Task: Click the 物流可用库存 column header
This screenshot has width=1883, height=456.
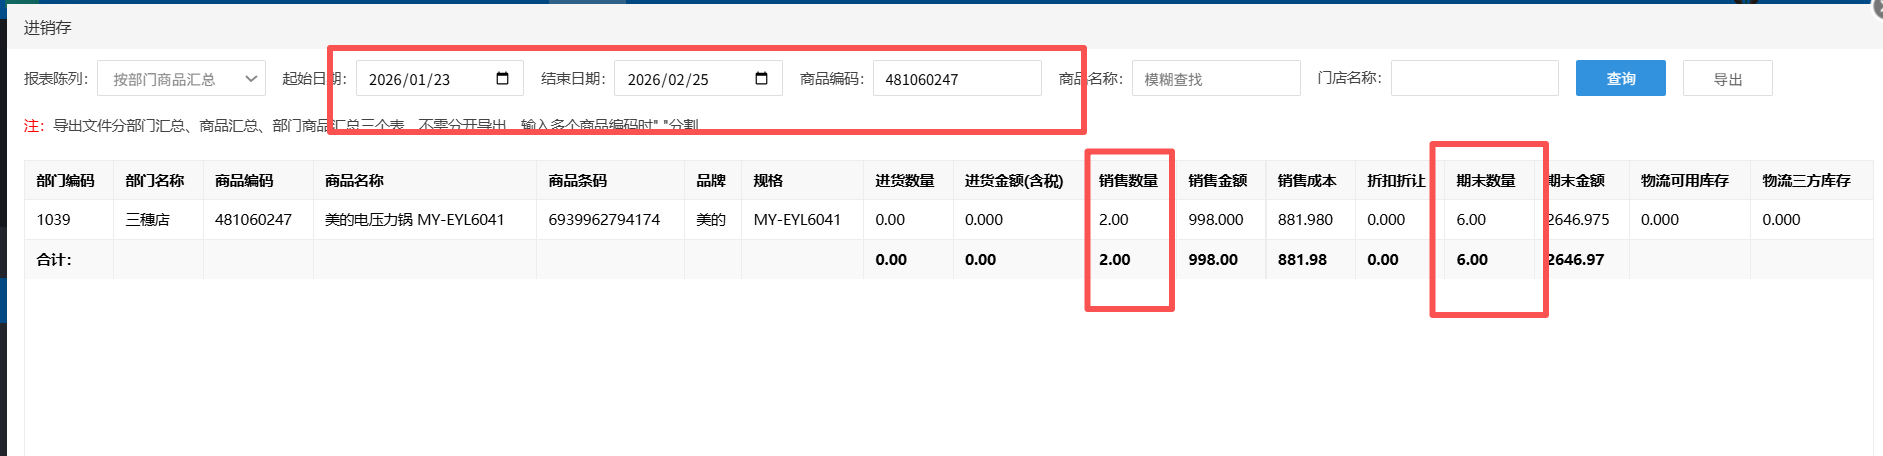Action: click(1684, 181)
